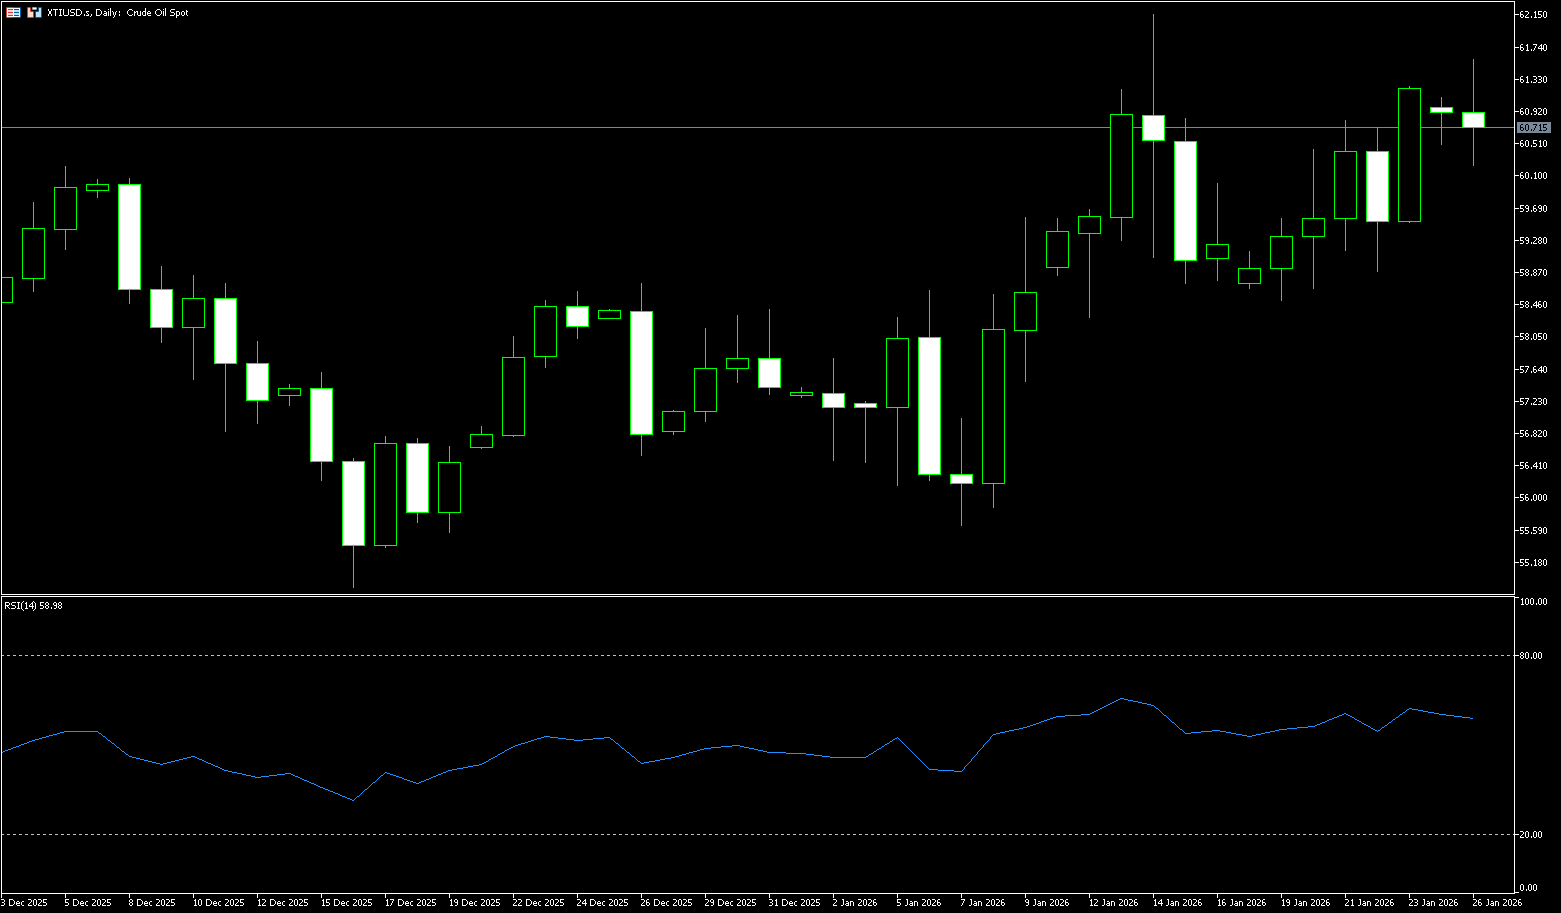Click the 55.180 price scale label
The image size is (1561, 913).
1532,562
